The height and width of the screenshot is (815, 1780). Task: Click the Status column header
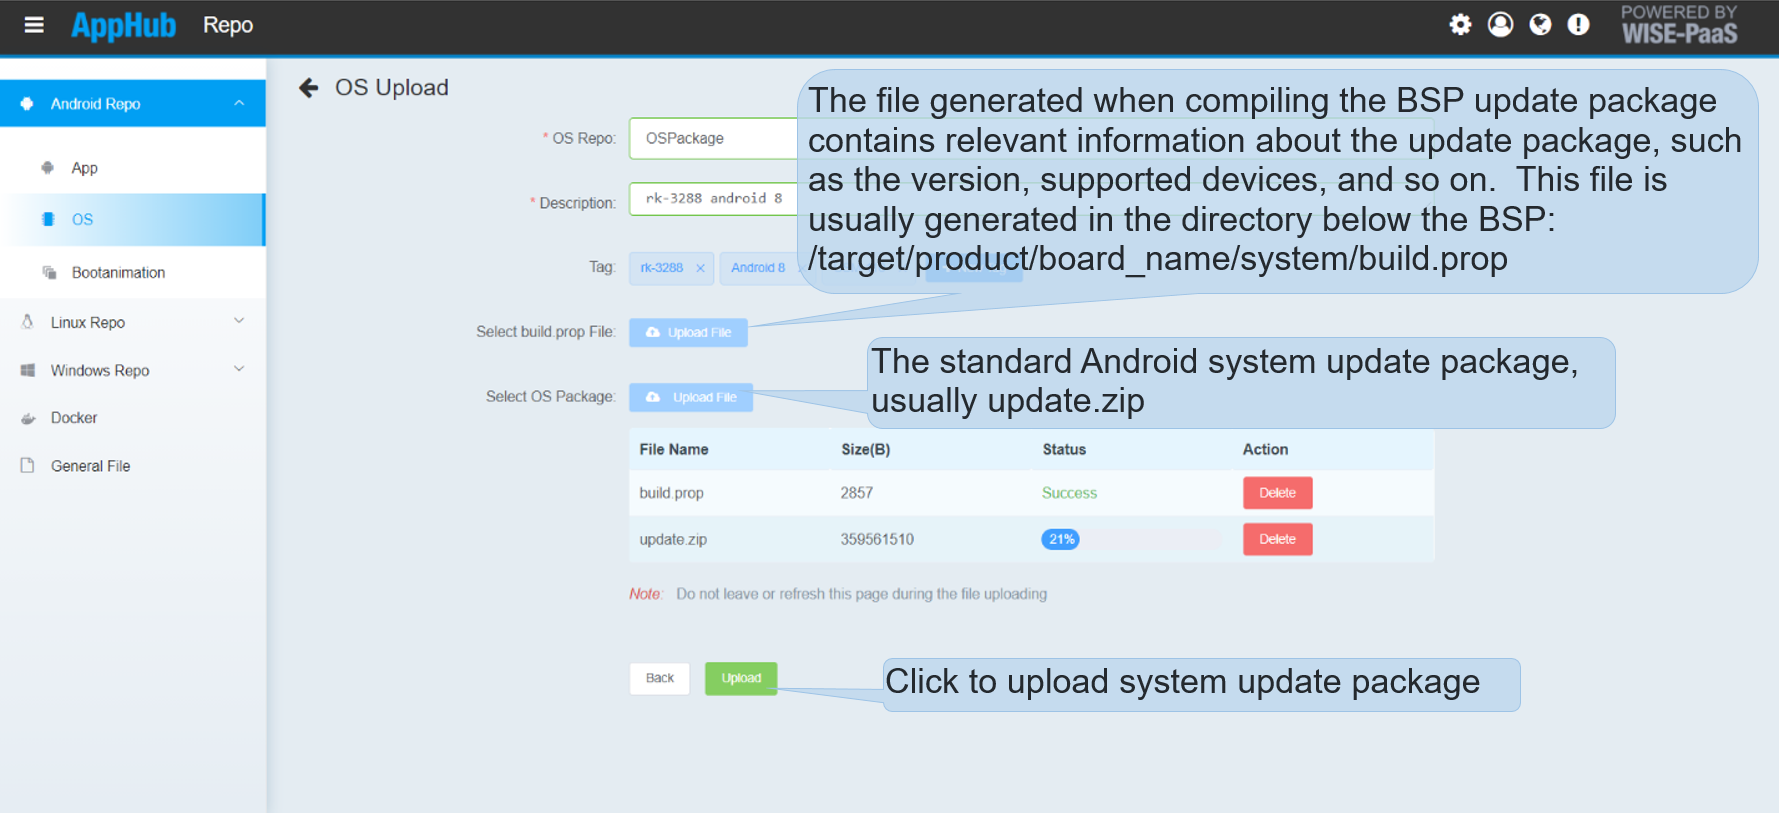point(1064,450)
